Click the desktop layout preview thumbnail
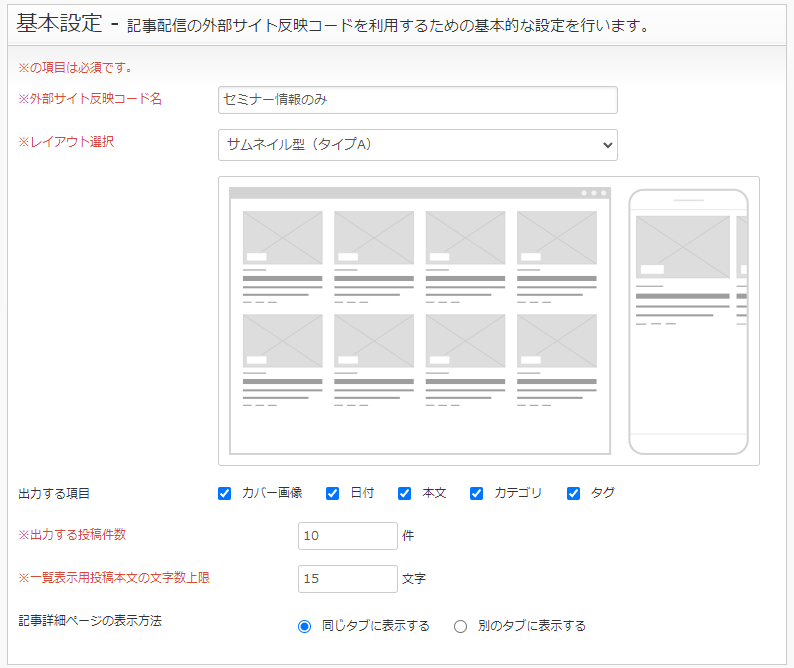Screen dimensions: 794x668 click(x=420, y=321)
